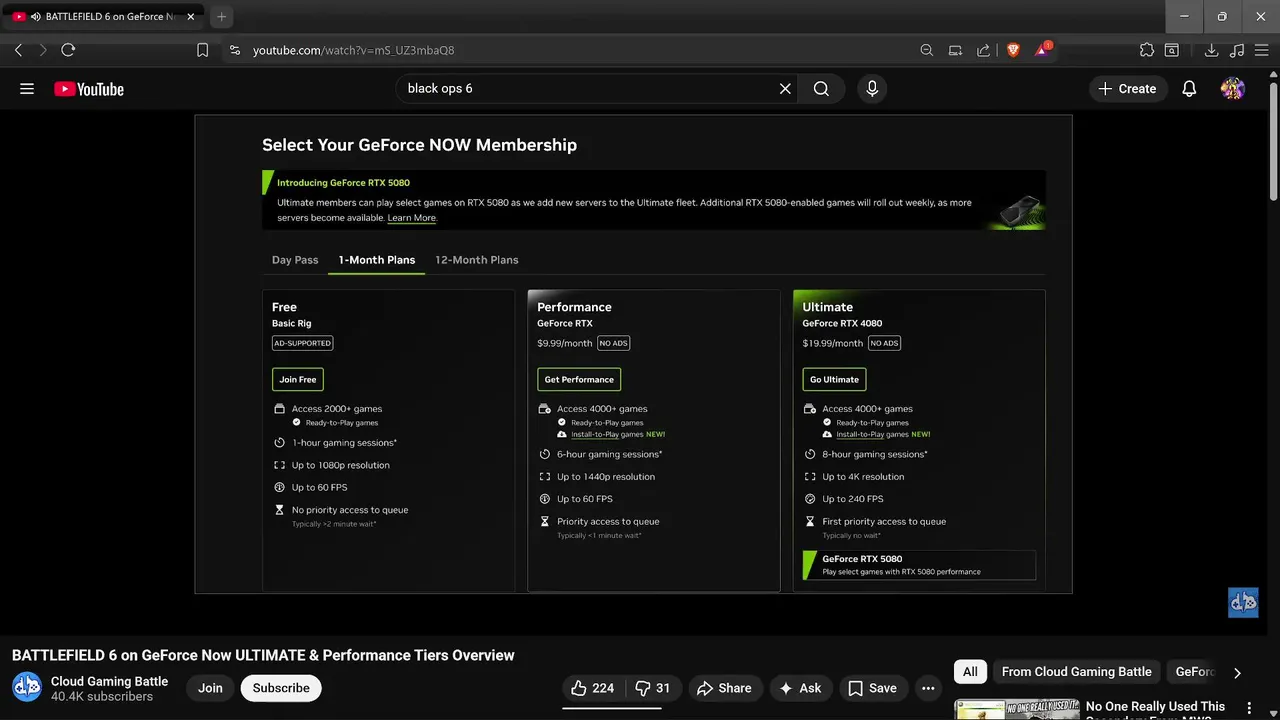Open the music note playlist icon
Viewport: 1280px width, 720px height.
point(1237,50)
